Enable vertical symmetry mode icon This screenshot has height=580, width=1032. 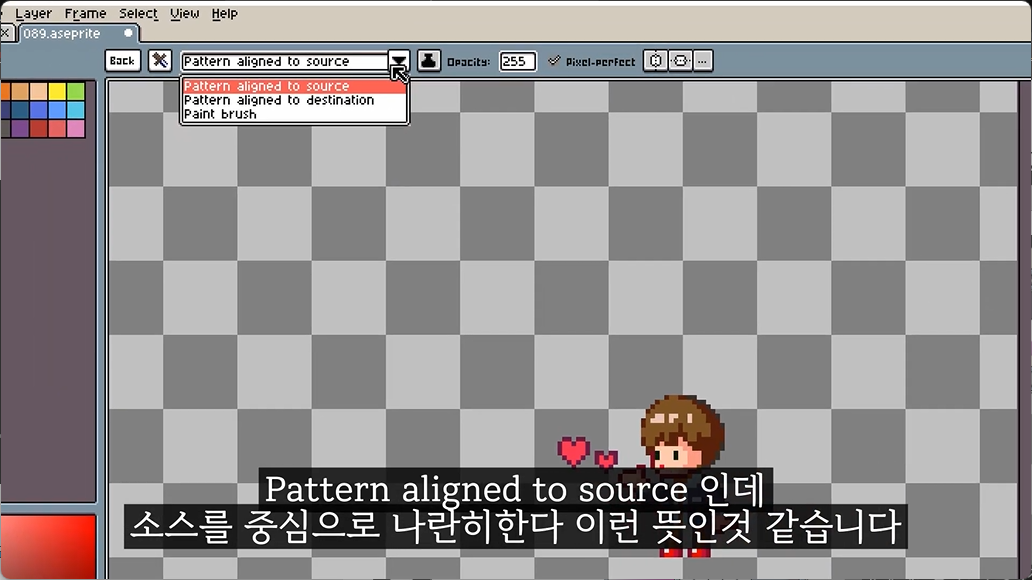click(681, 61)
